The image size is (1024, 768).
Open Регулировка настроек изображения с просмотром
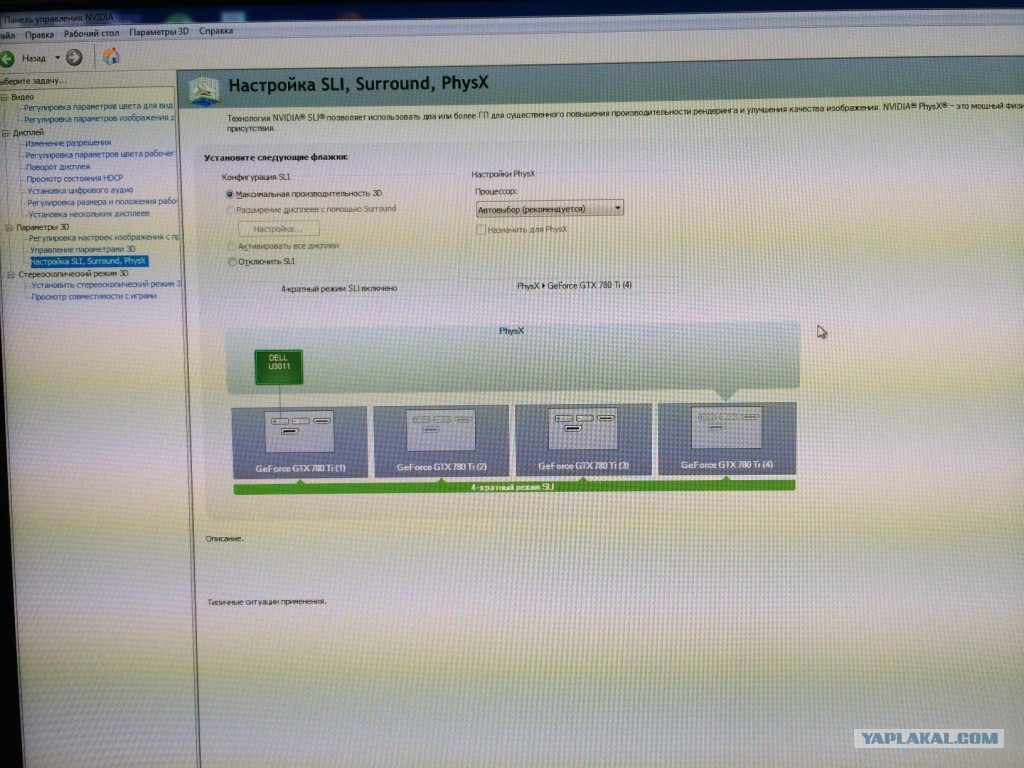[104, 237]
